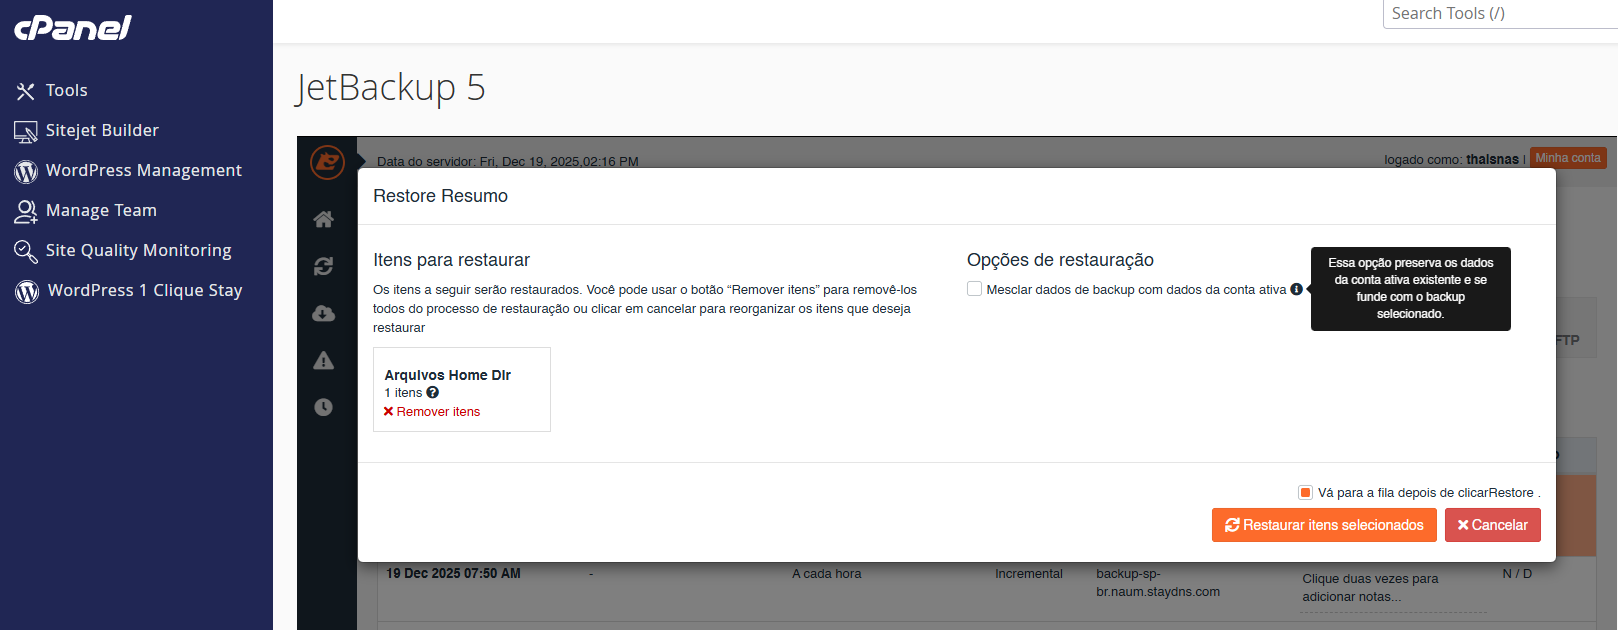The height and width of the screenshot is (630, 1618).
Task: Click the Sitejet Builder monitor icon
Action: tap(26, 131)
